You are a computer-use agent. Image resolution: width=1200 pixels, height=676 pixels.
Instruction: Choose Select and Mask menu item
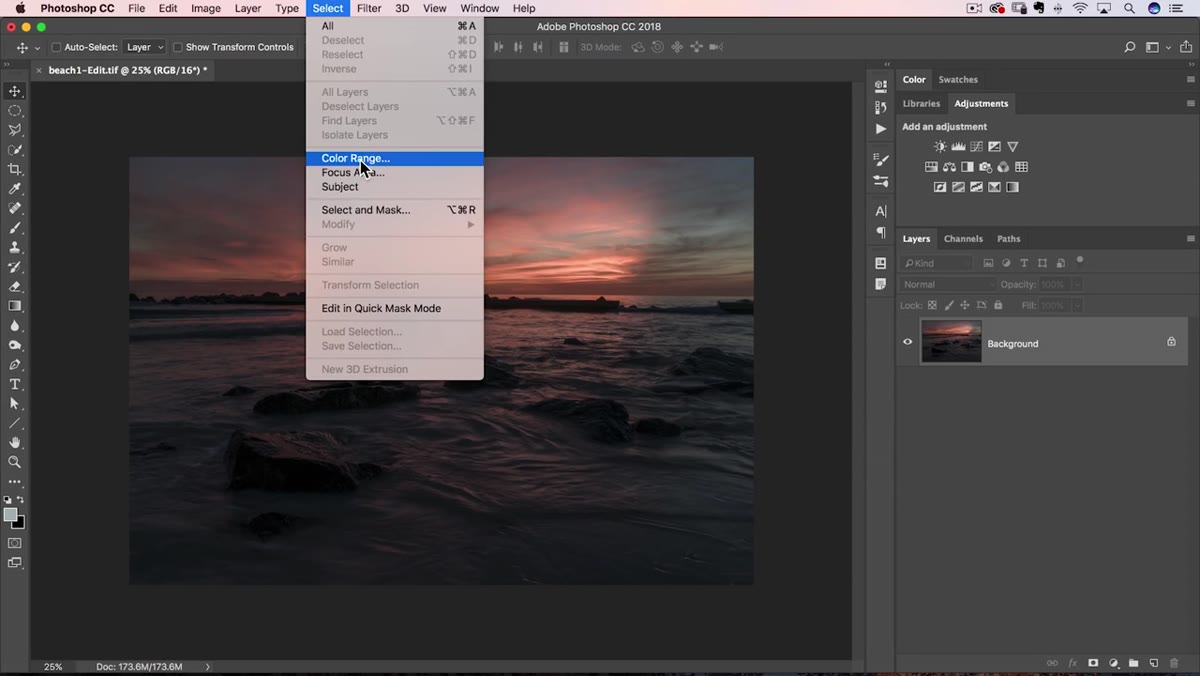point(394,210)
